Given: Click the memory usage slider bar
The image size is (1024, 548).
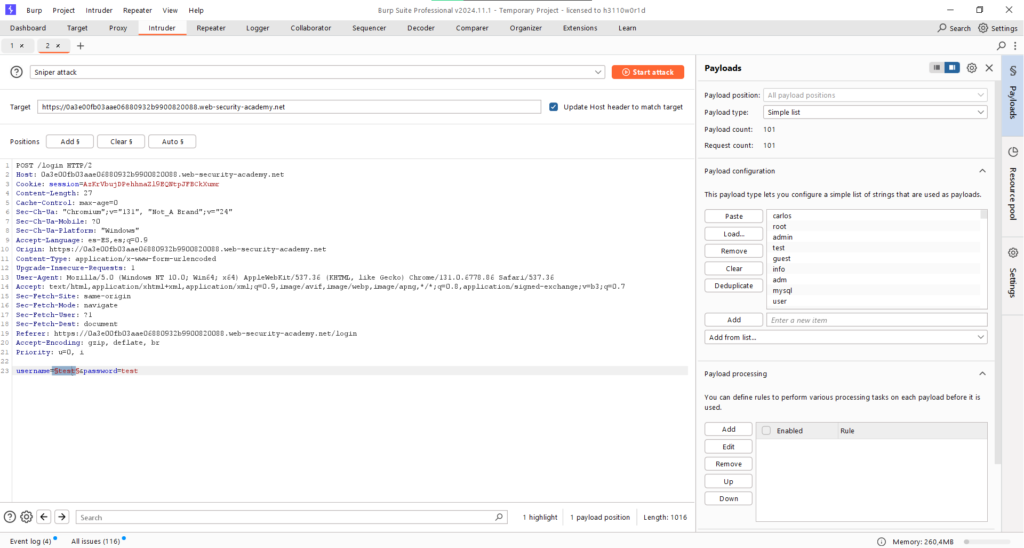Looking at the screenshot, I should coord(989,541).
